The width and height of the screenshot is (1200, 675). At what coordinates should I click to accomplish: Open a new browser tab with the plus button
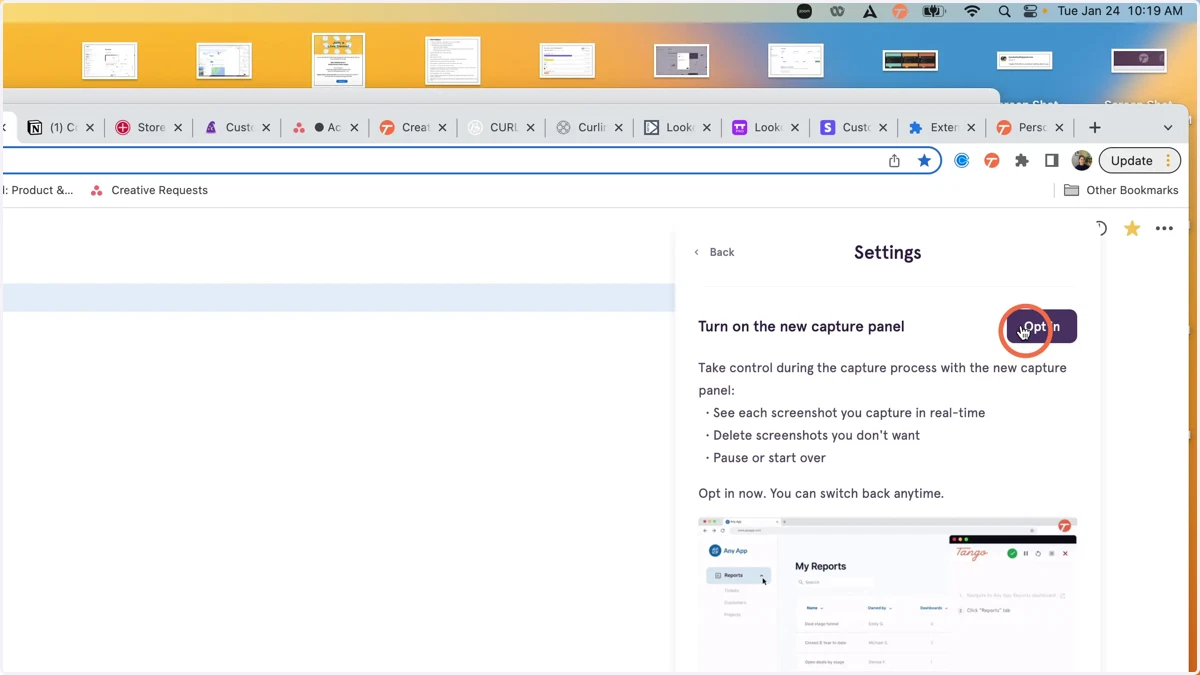[x=1095, y=127]
